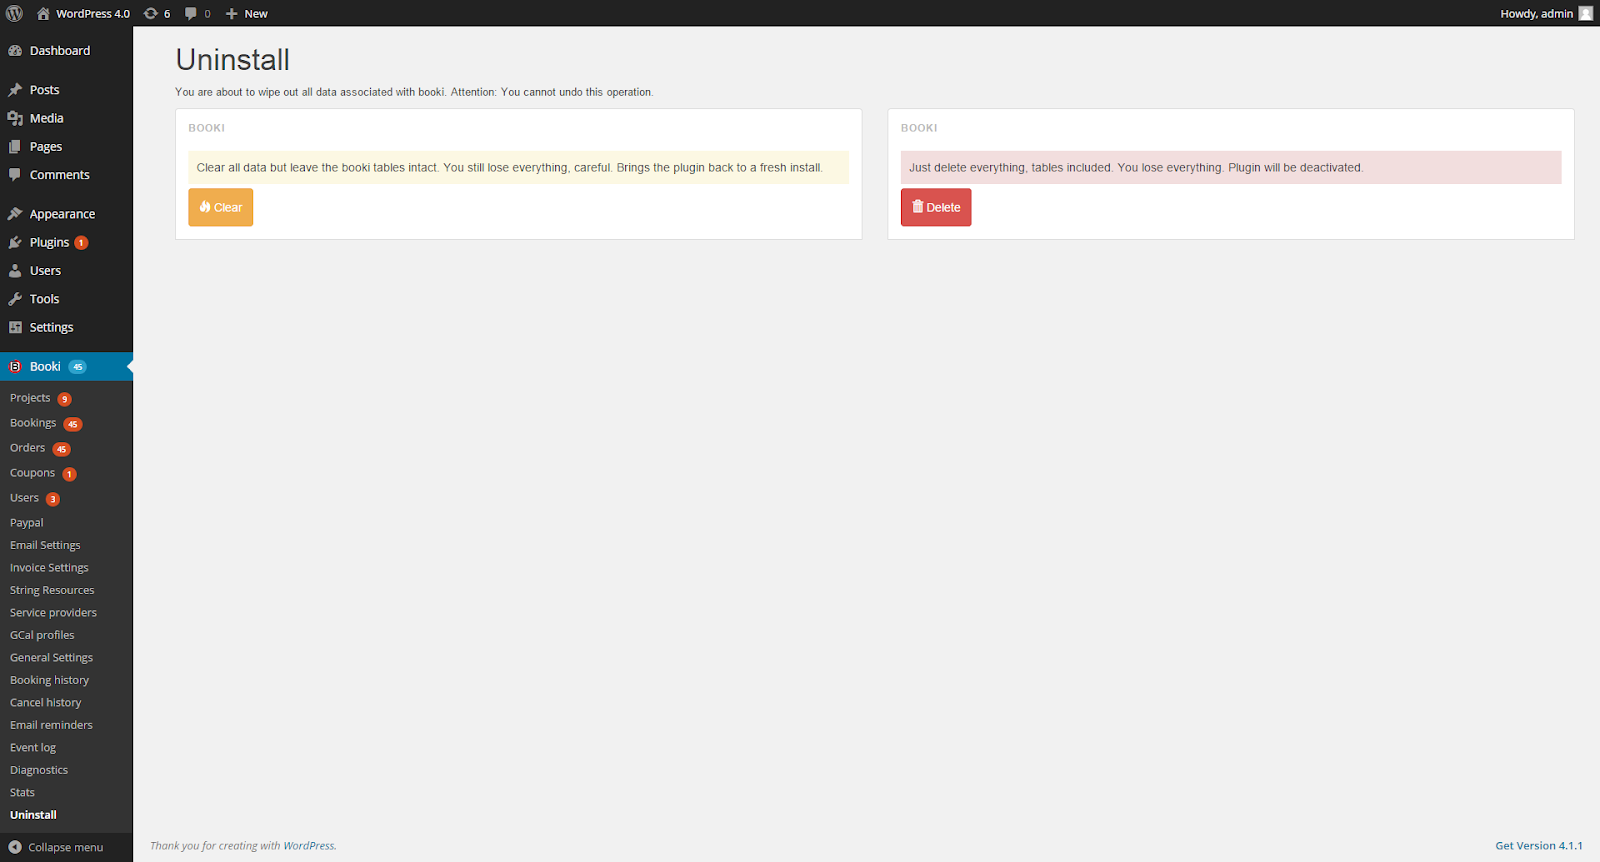The width and height of the screenshot is (1600, 862).
Task: Click the Appearance paintbrush icon
Action: click(15, 214)
